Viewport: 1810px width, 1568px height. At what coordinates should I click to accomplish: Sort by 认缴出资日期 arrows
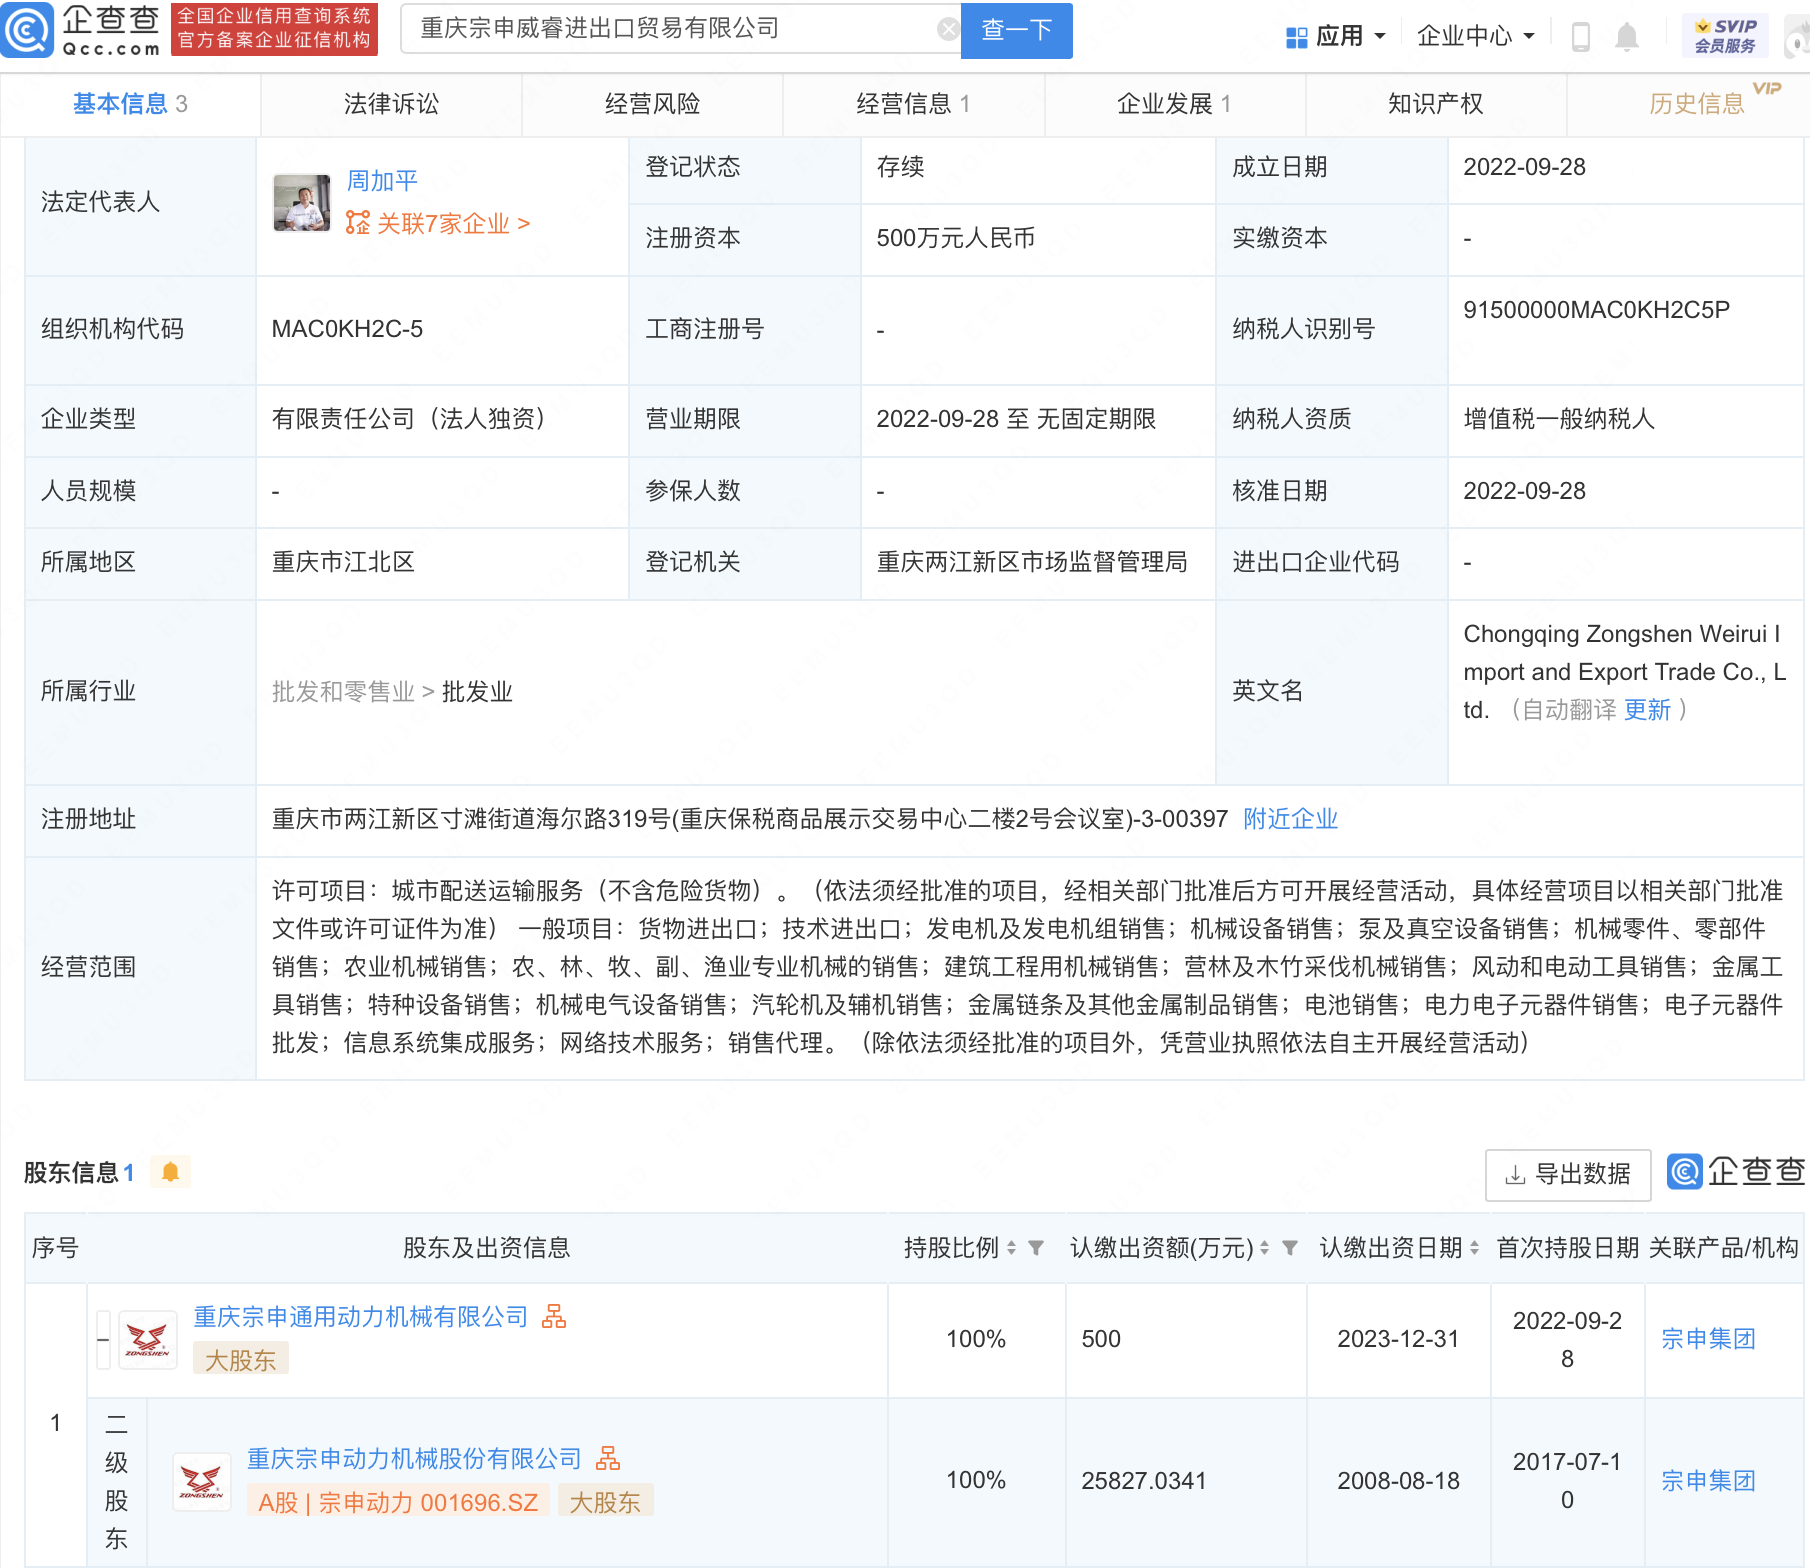coord(1474,1247)
